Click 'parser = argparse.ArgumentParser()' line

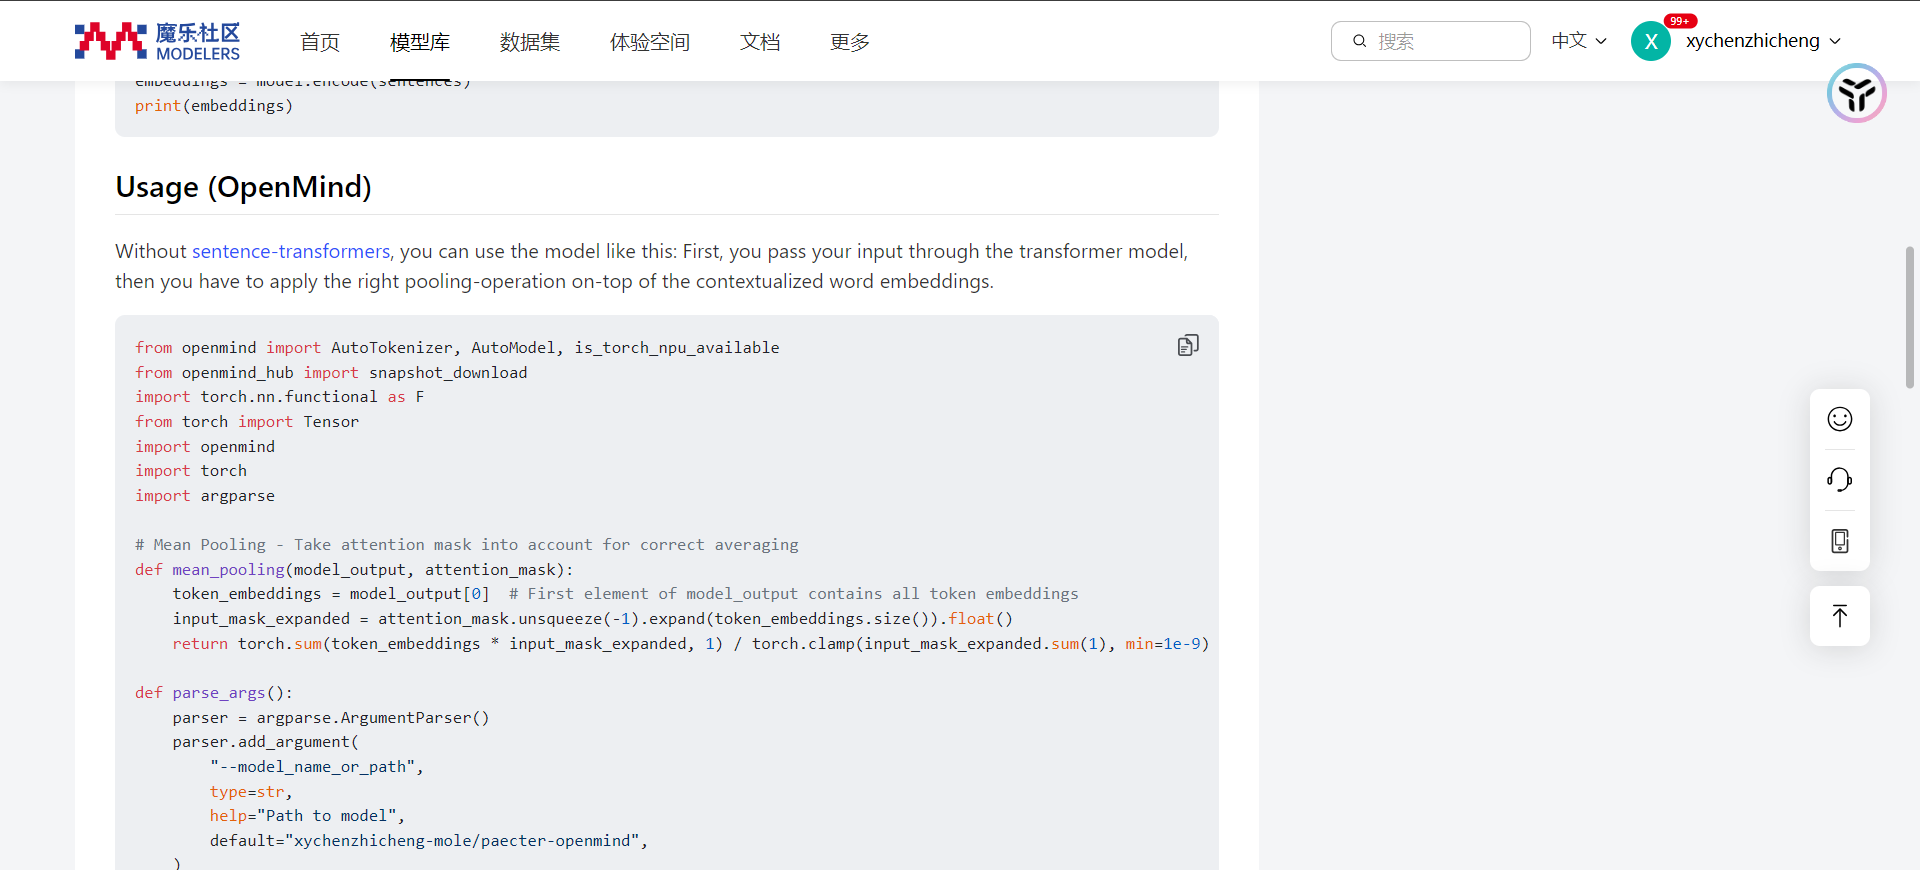(331, 717)
